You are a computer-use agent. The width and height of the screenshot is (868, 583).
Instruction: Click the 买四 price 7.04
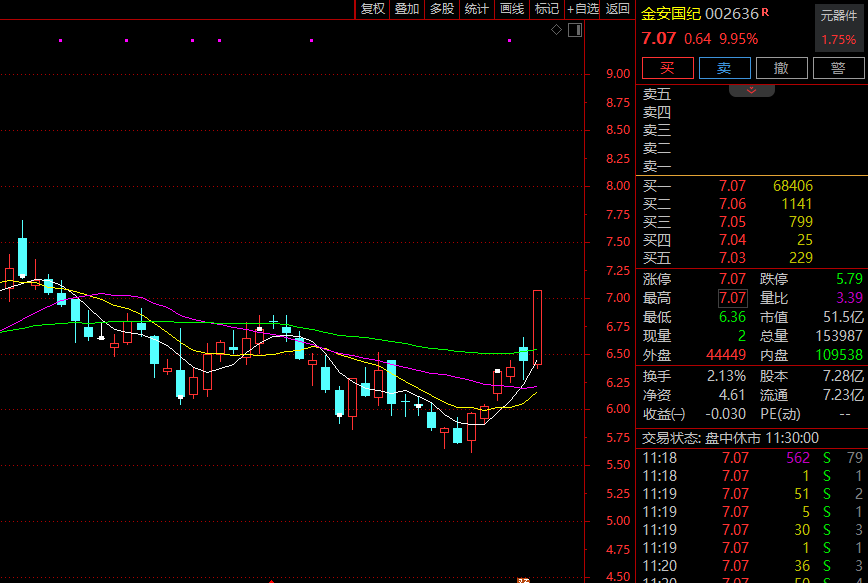pyautogui.click(x=732, y=240)
